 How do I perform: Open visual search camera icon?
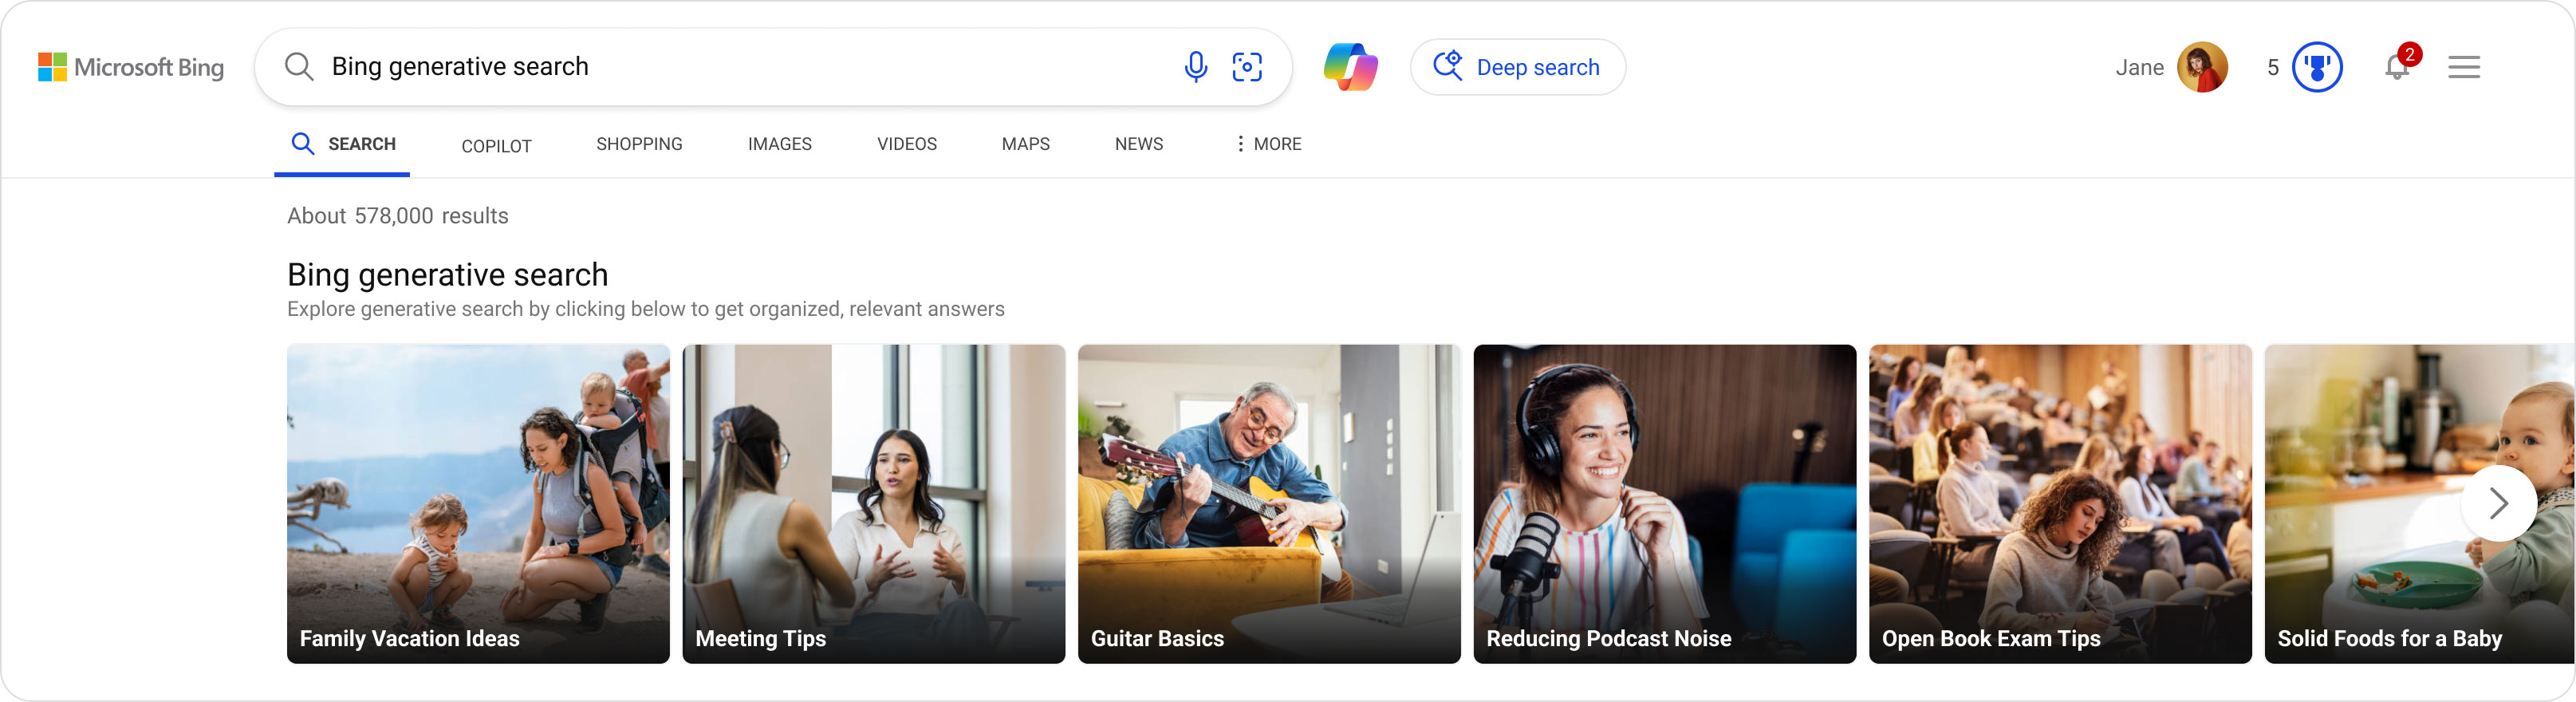click(1247, 67)
